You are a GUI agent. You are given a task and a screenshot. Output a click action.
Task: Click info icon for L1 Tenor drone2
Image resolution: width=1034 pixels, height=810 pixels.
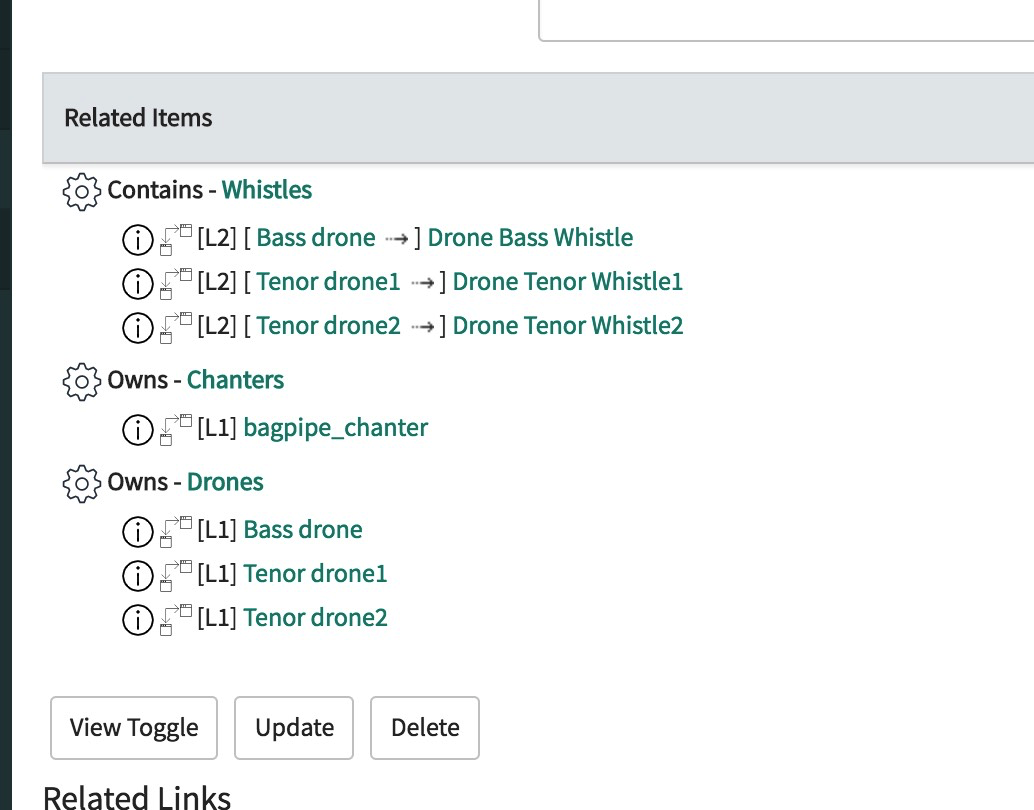138,619
